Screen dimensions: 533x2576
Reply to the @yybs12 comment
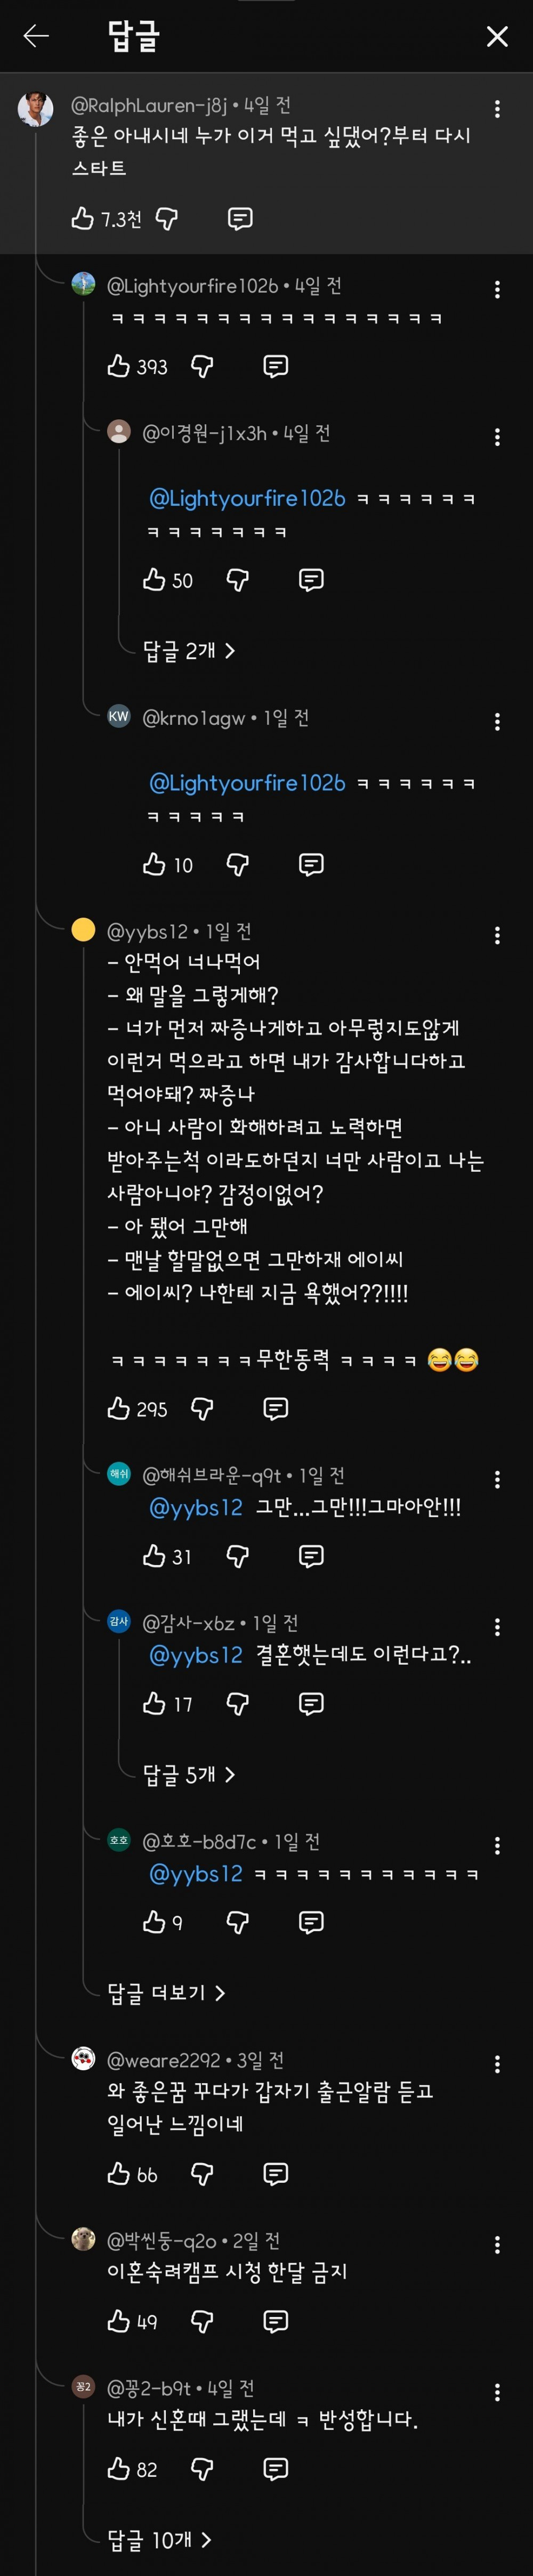tap(275, 1409)
